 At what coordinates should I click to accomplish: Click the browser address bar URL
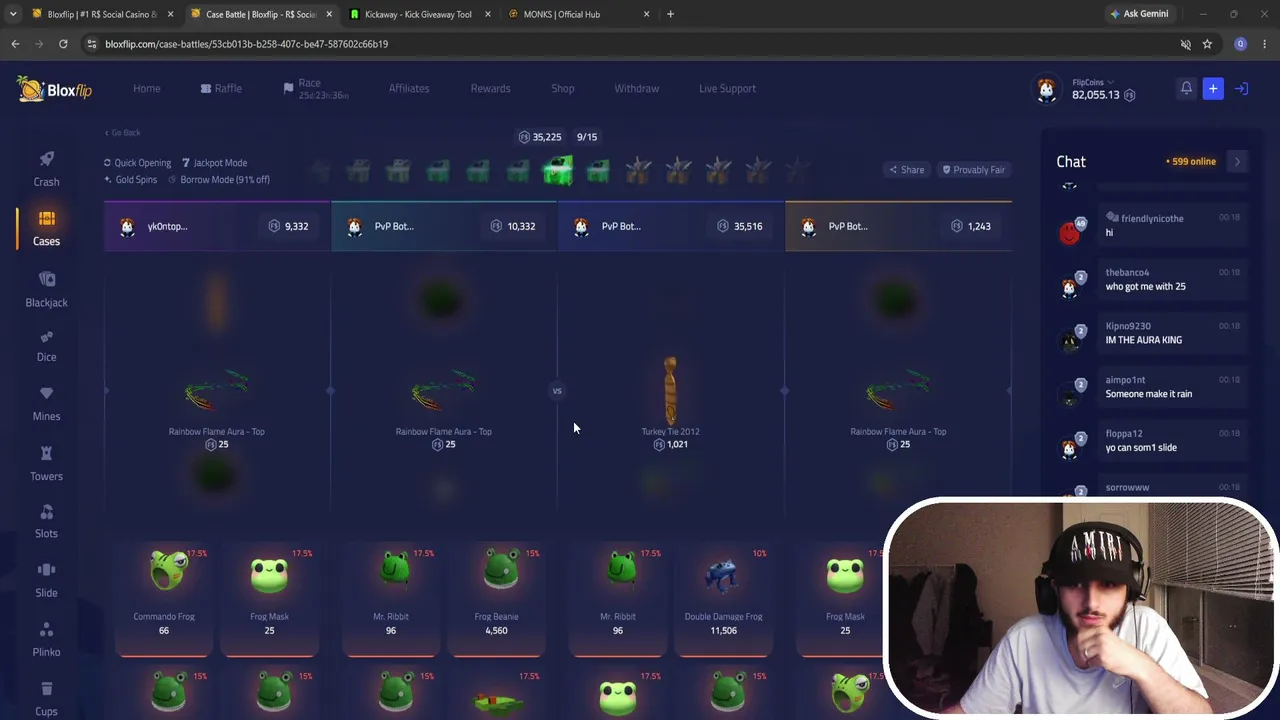246,44
